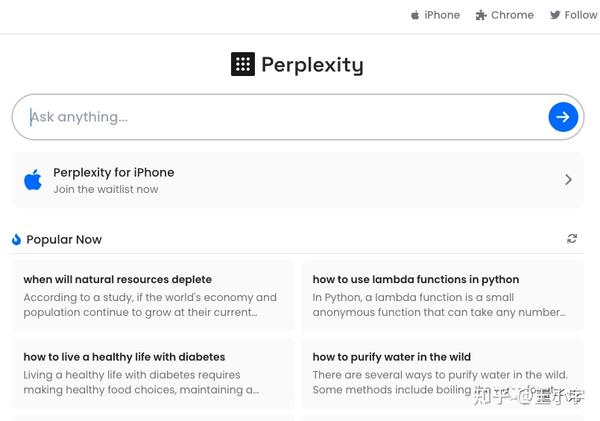Open the Chrome extension link
This screenshot has height=421, width=600.
click(x=505, y=15)
